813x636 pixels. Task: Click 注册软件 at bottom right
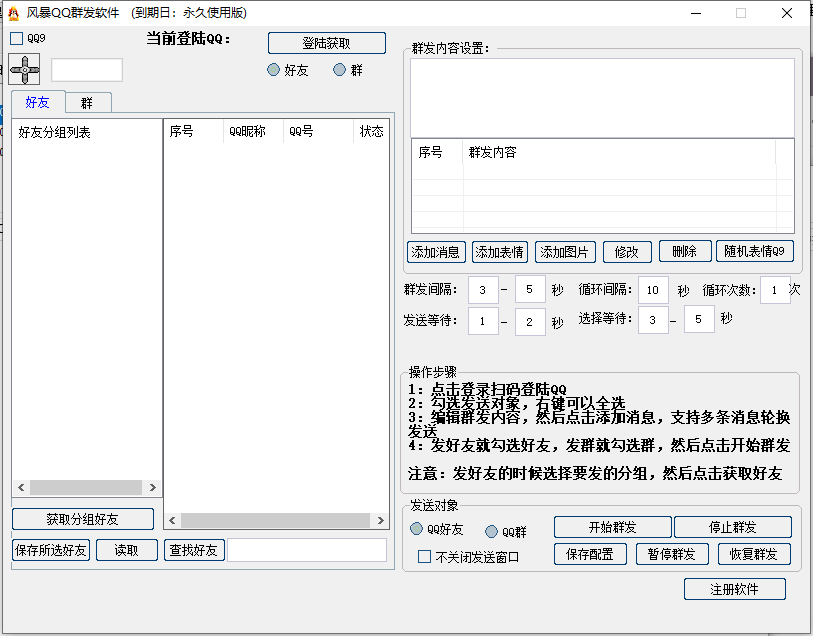tap(732, 589)
